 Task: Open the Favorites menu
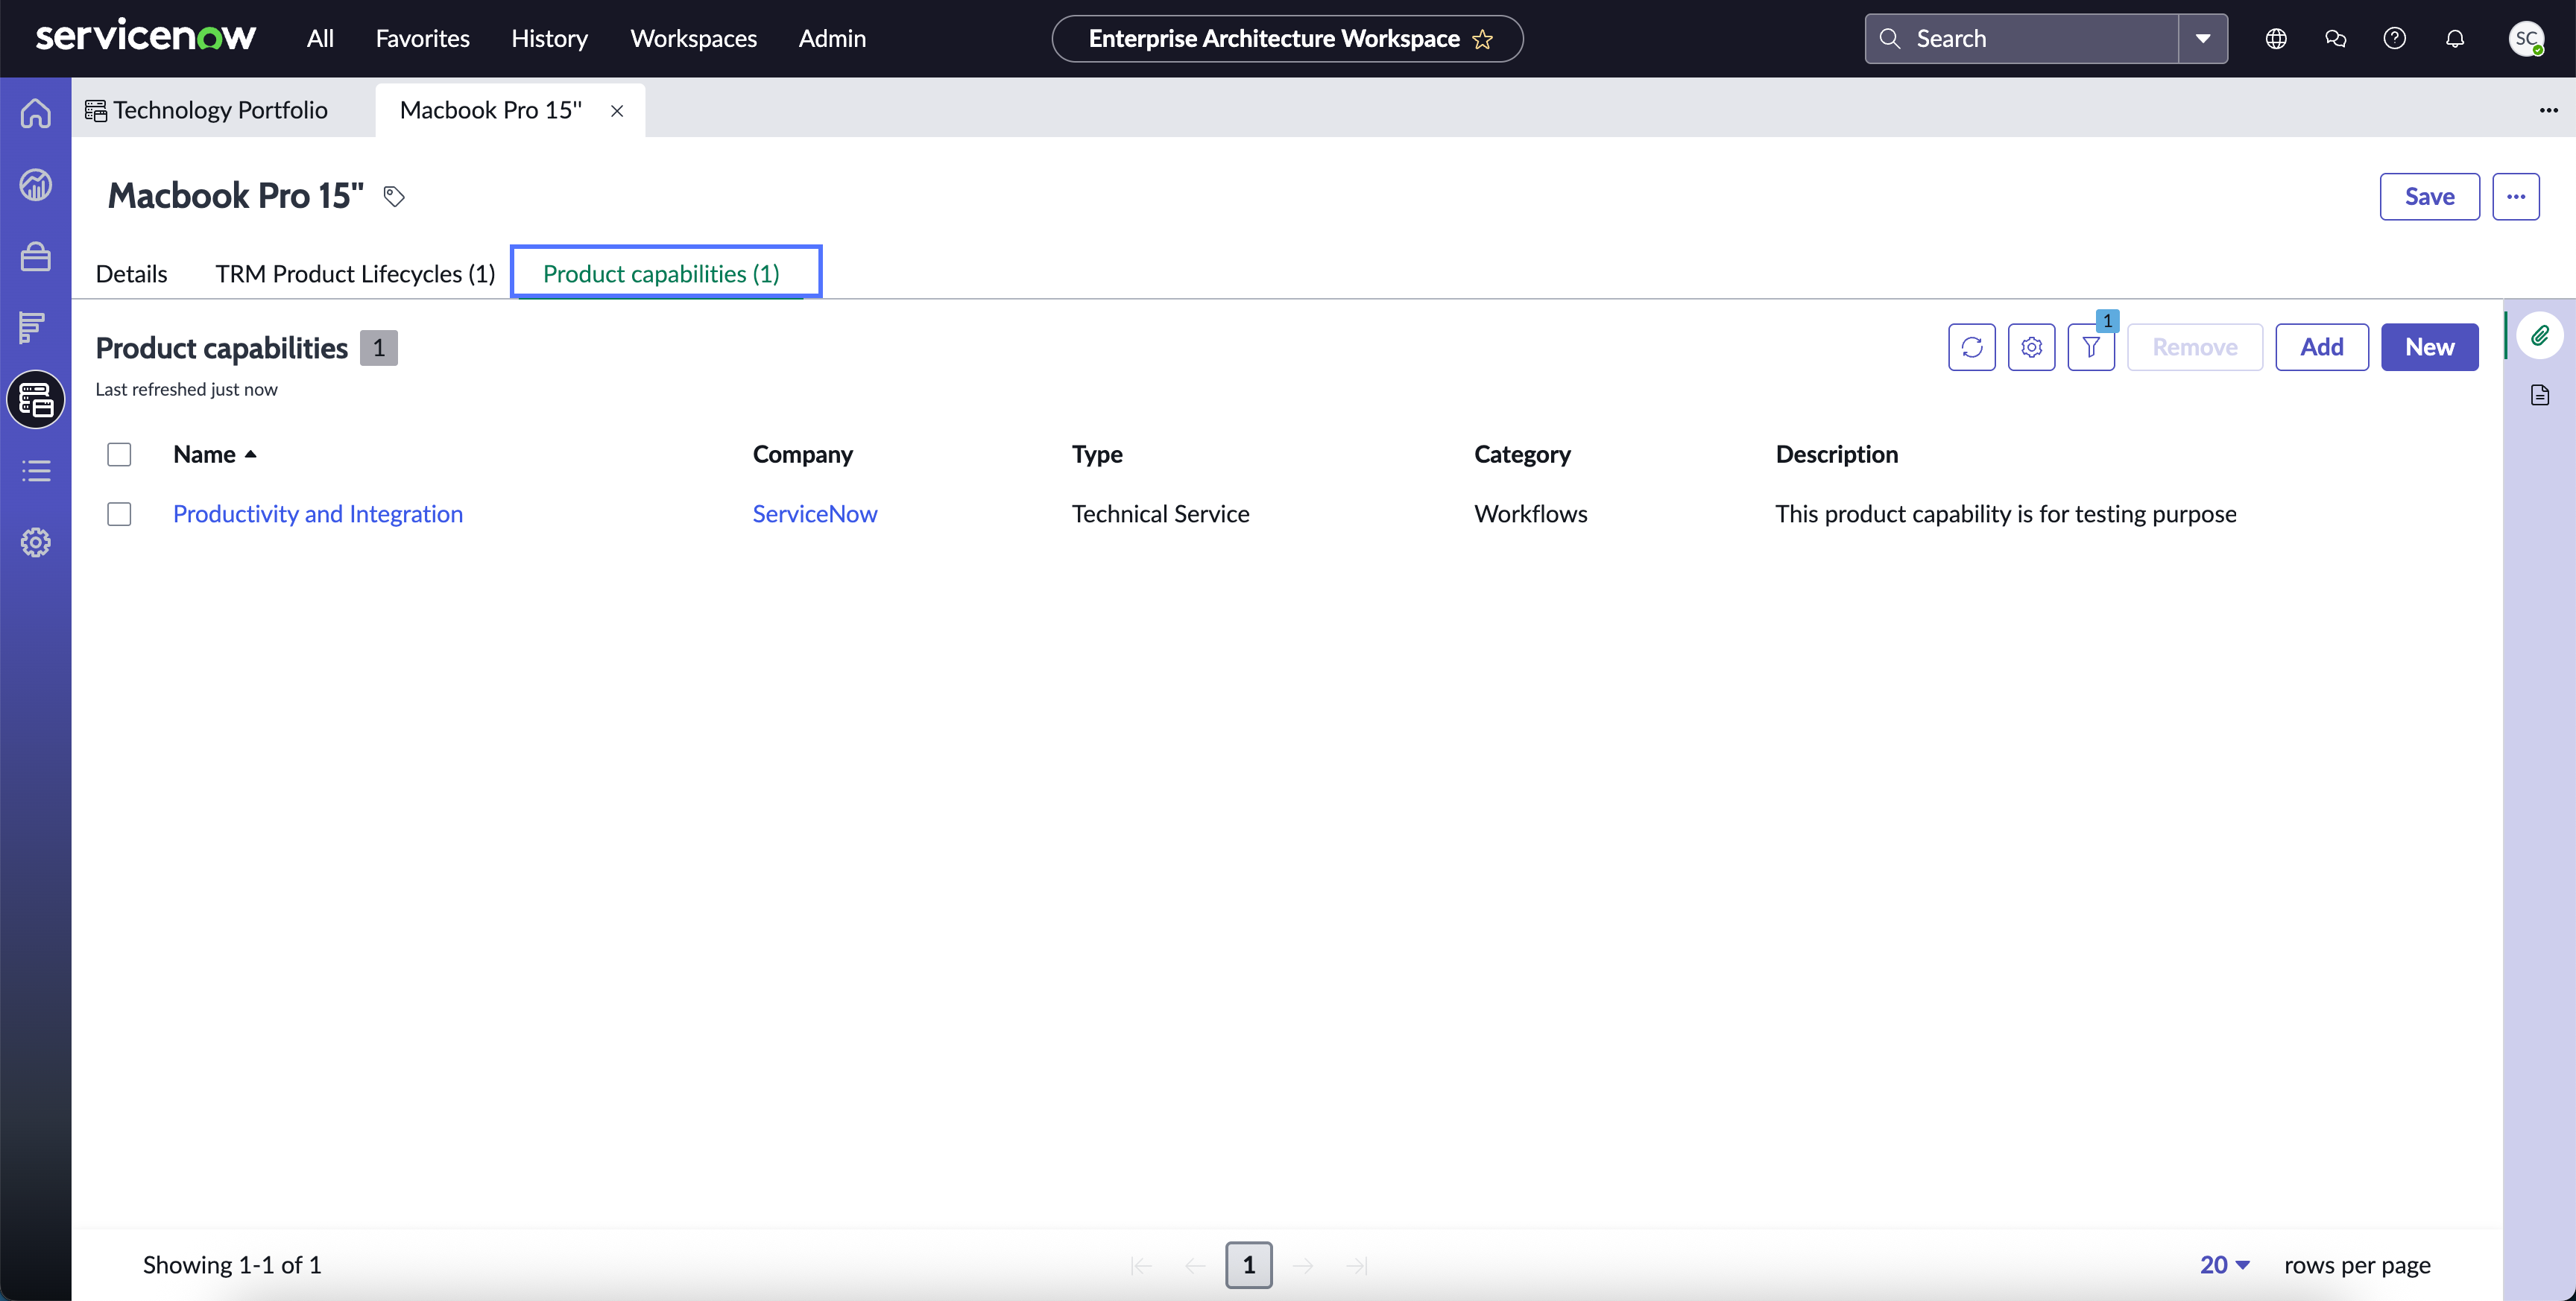point(422,39)
